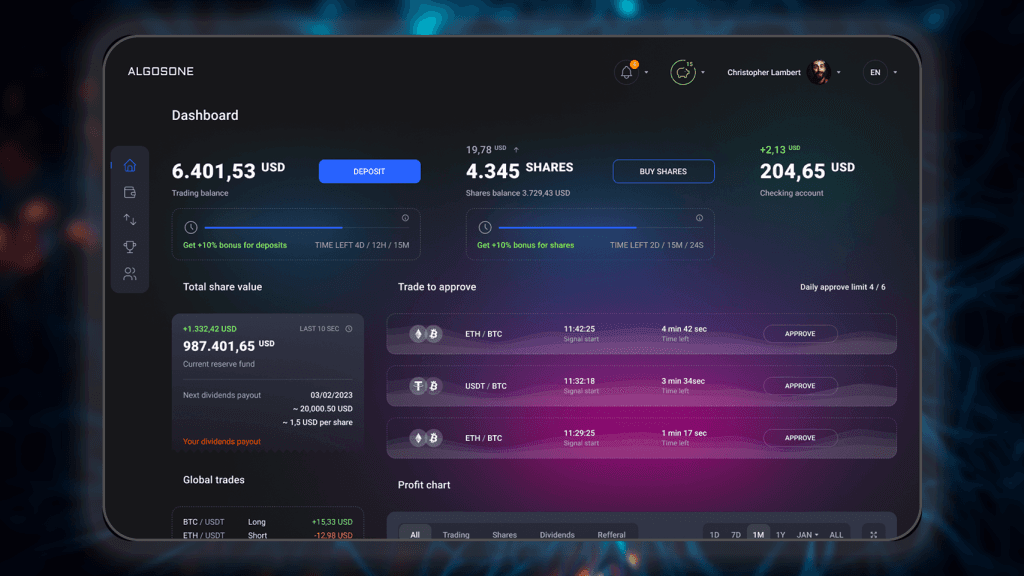Screen dimensions: 1024x576
Task: Select the 1Y time range
Action: (x=780, y=535)
